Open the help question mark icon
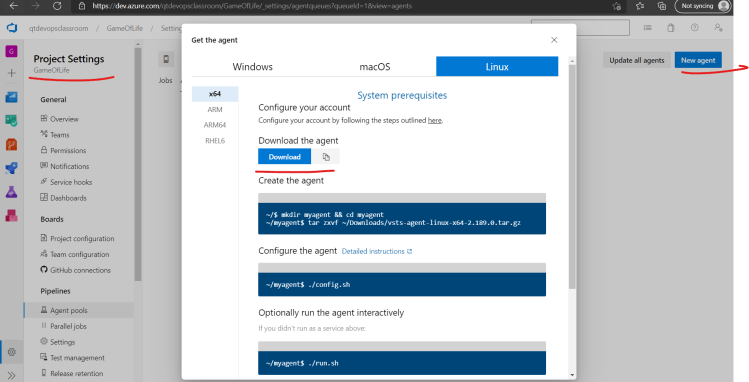The width and height of the screenshot is (749, 382). [695, 28]
